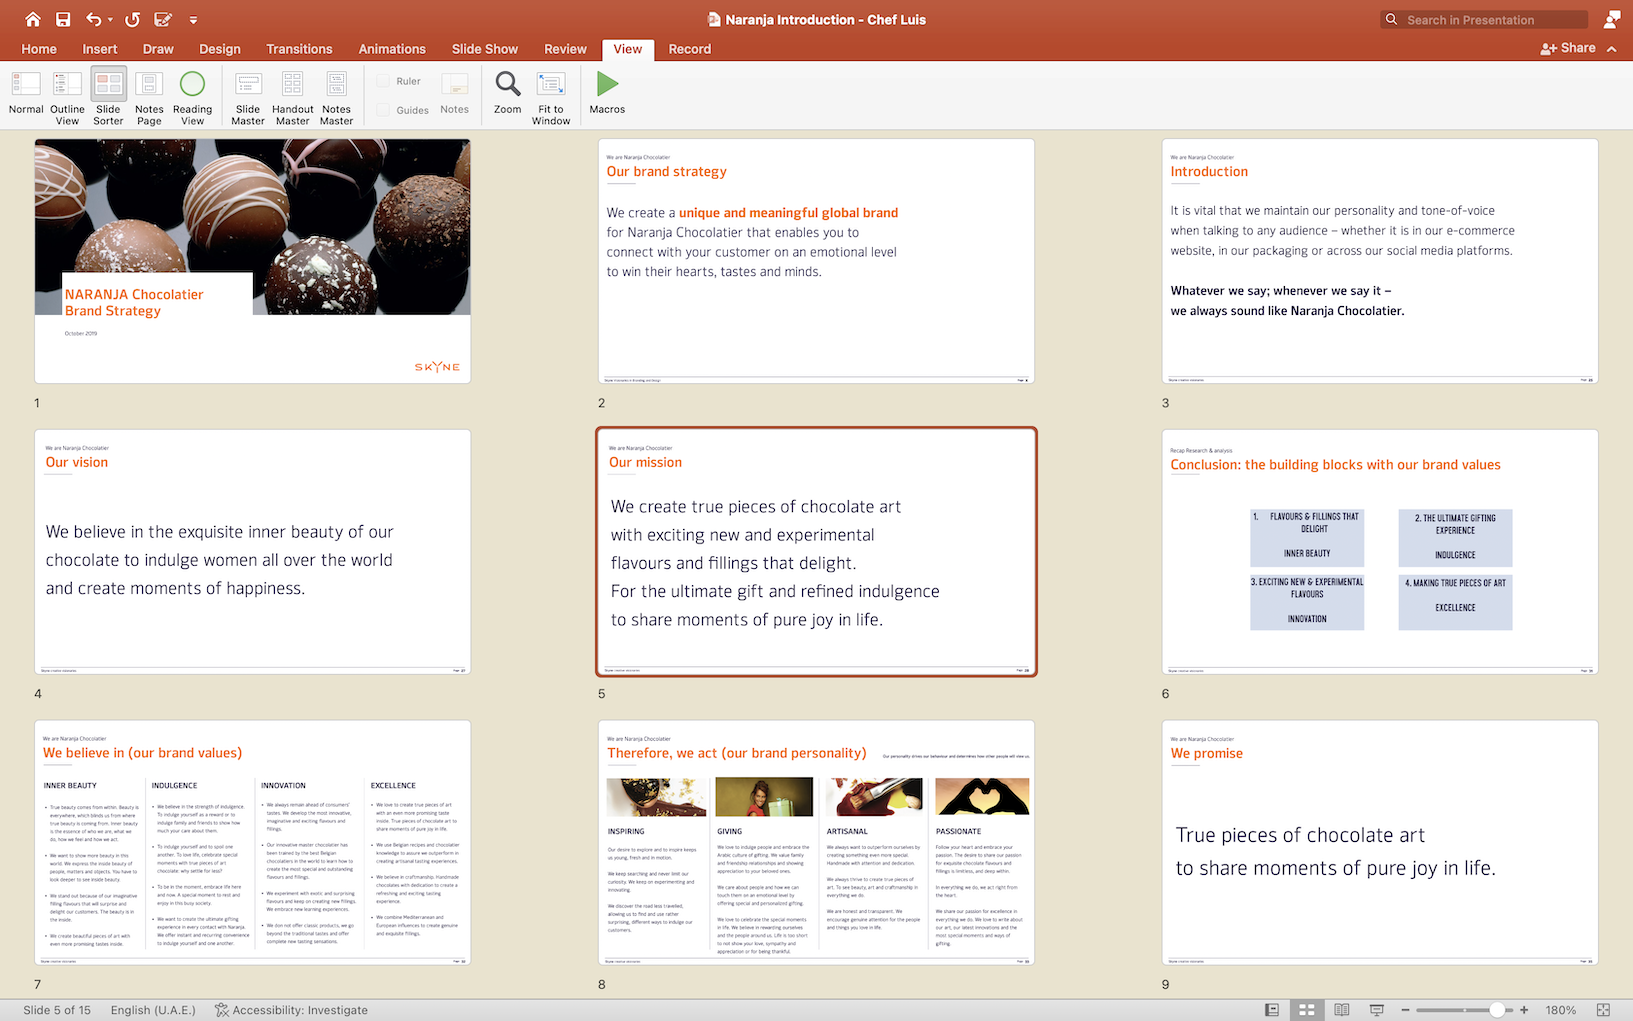Viewport: 1633px width, 1021px height.
Task: Click the Redo circular arrow icon
Action: point(133,19)
